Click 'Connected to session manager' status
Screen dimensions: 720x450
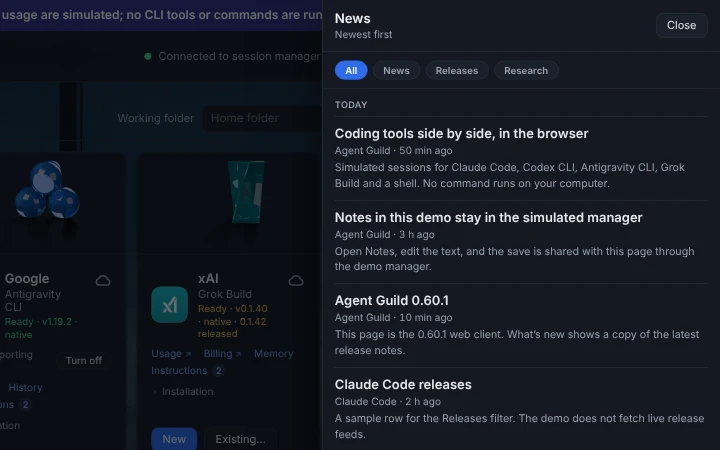tap(239, 56)
